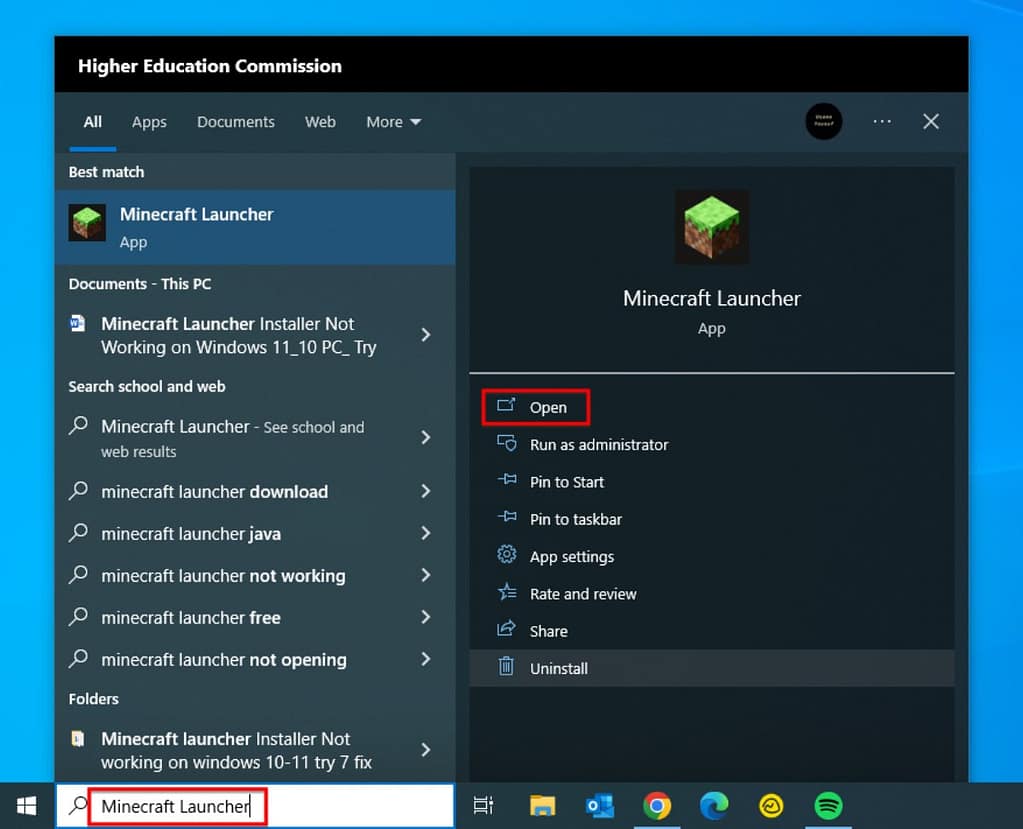Click the Windows Start button
The image size is (1023, 829).
pos(27,806)
